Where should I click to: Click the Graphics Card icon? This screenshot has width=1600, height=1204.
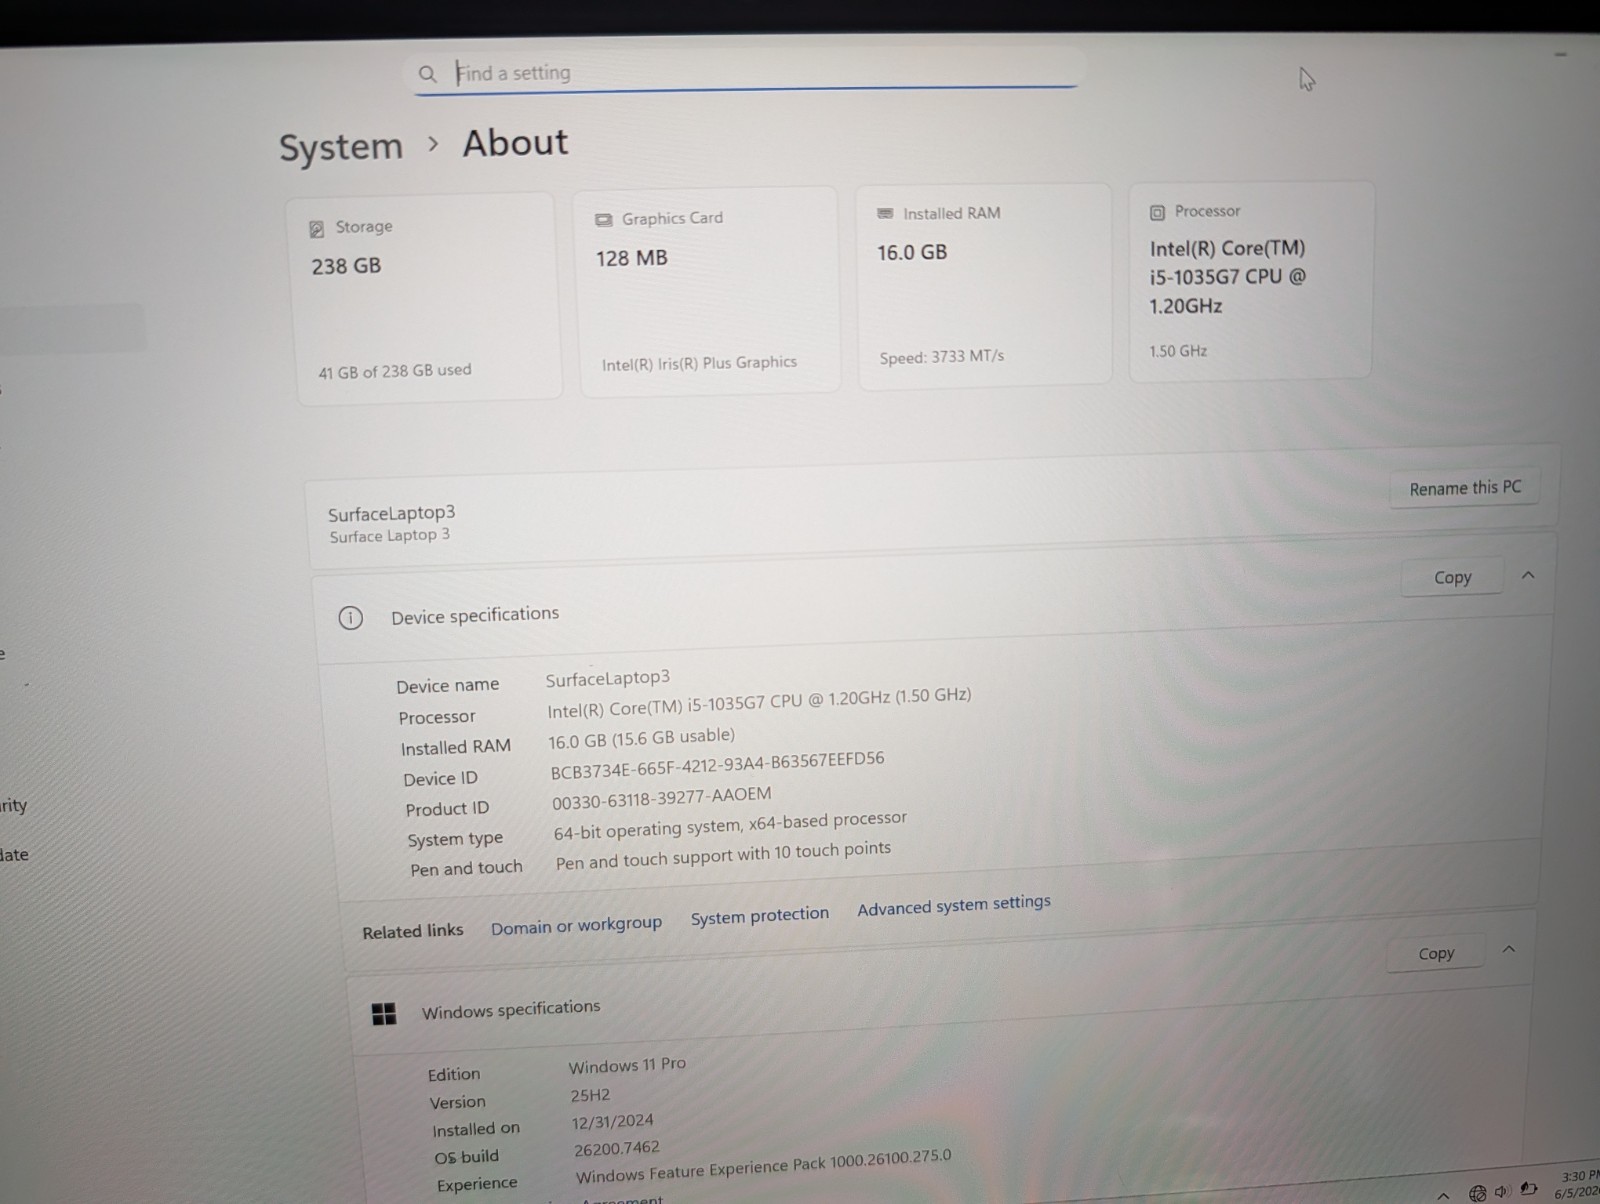[603, 220]
